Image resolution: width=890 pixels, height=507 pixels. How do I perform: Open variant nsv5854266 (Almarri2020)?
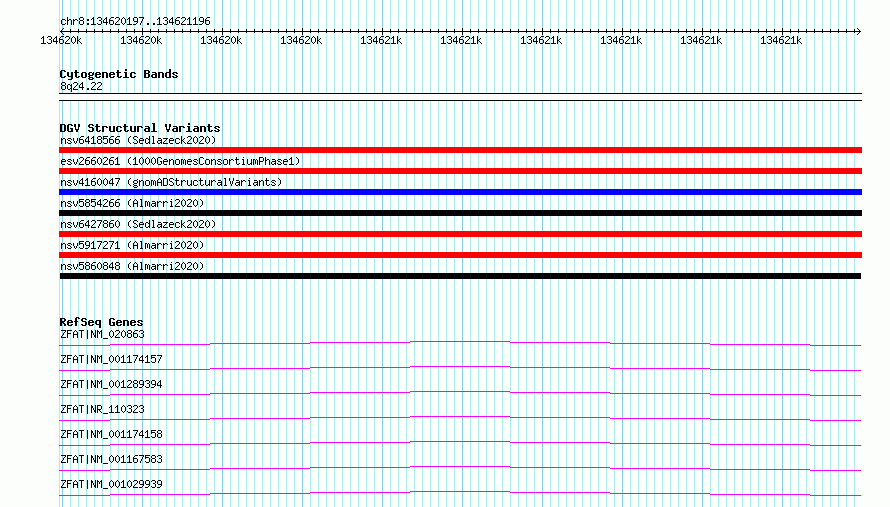coord(132,203)
